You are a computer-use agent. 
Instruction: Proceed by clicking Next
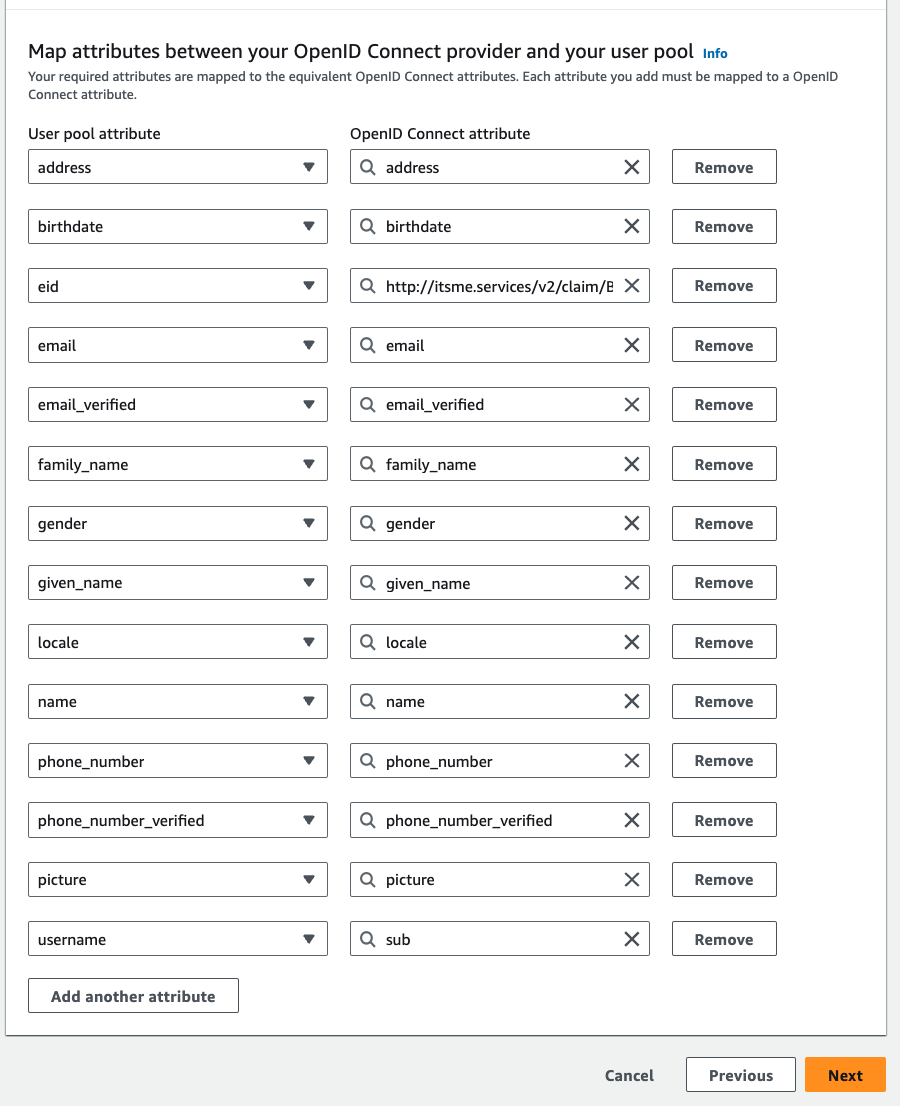tap(845, 1074)
